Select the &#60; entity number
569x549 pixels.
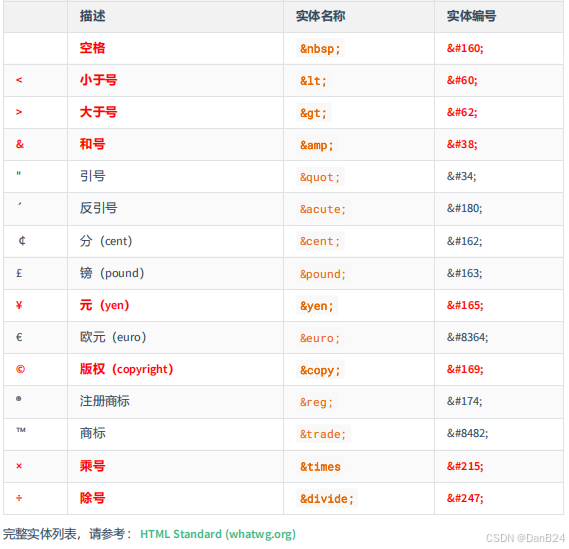pos(462,80)
